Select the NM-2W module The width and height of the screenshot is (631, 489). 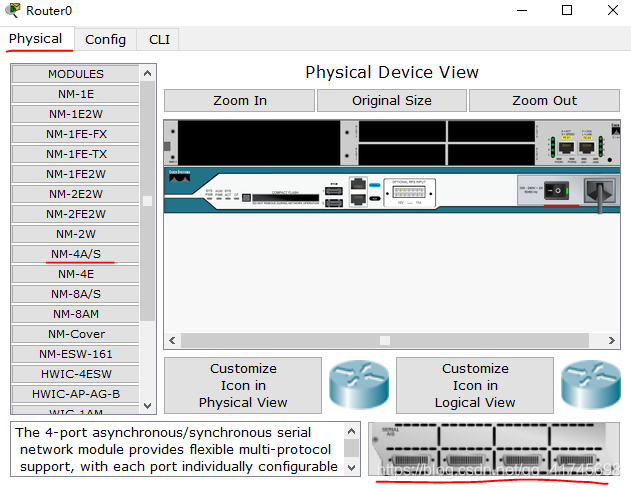point(76,234)
